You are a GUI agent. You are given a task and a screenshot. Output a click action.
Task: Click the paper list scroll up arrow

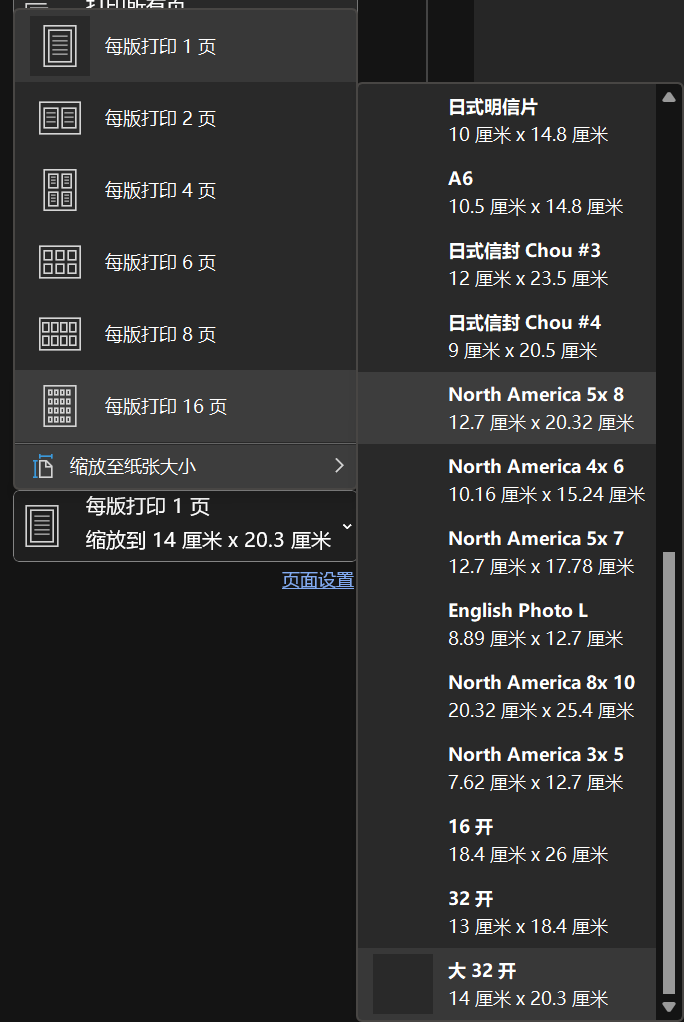tap(669, 96)
